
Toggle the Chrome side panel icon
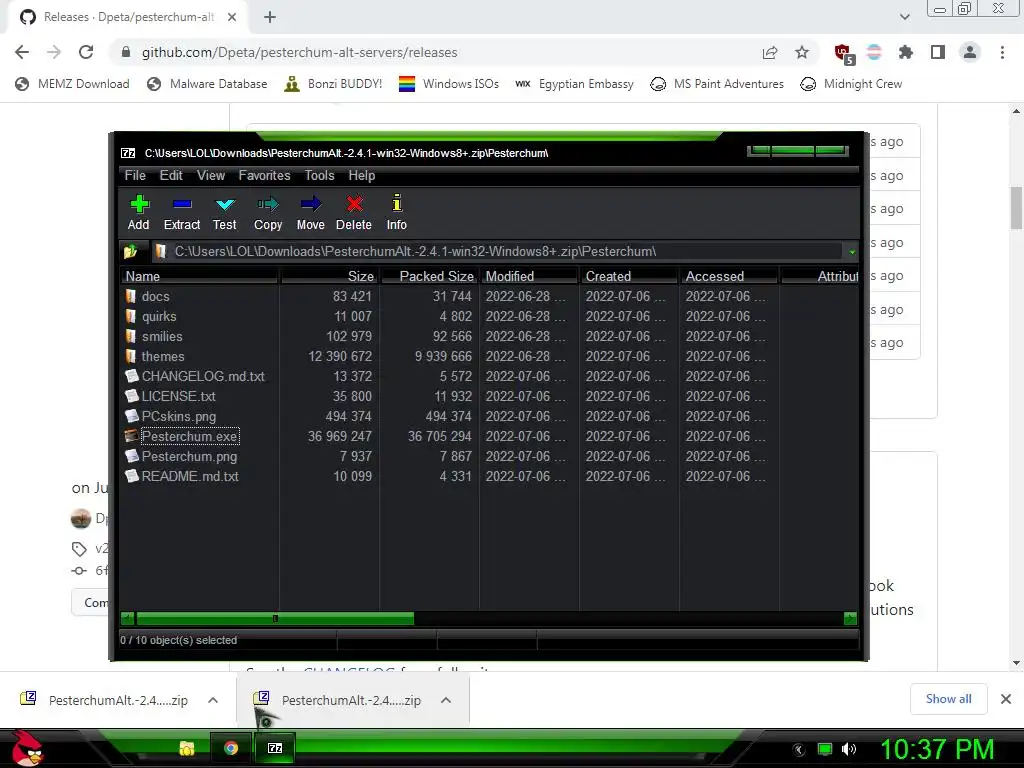click(938, 52)
